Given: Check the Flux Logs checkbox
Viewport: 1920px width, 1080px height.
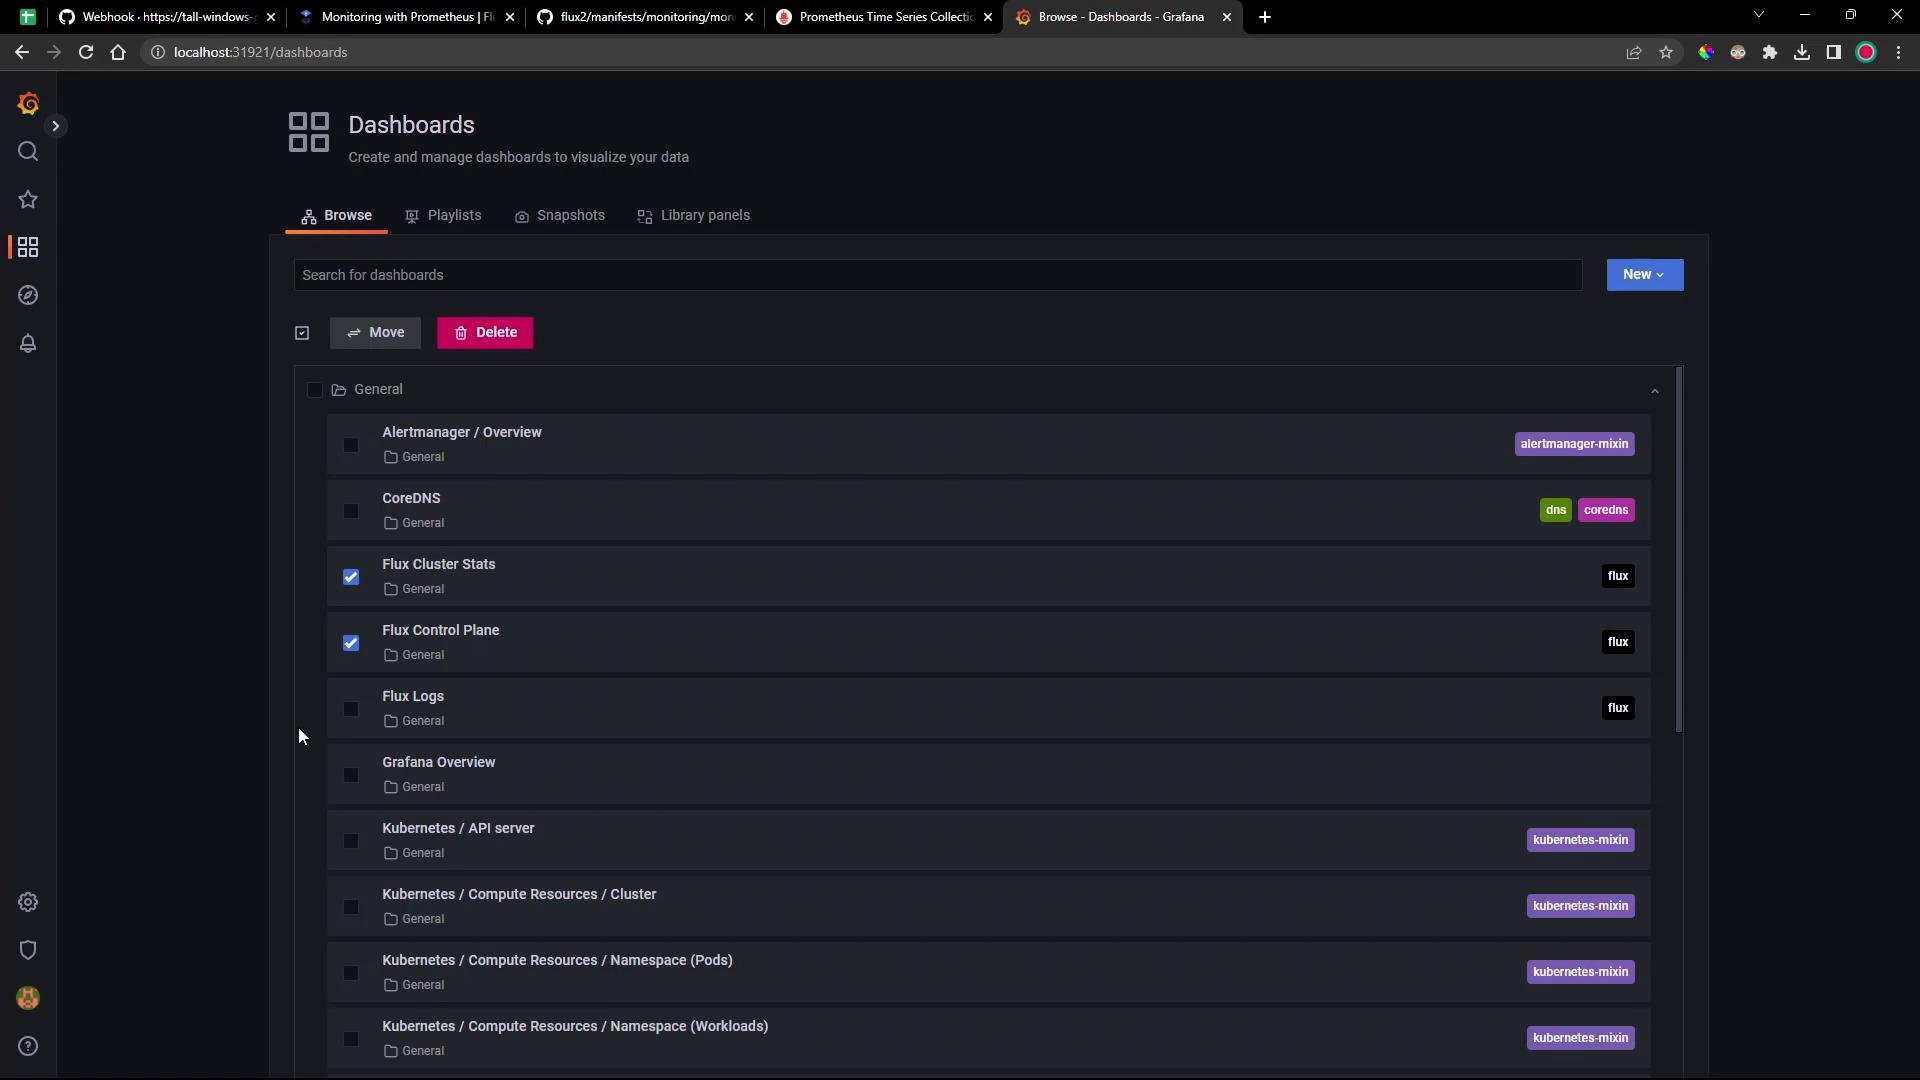Looking at the screenshot, I should (x=351, y=709).
